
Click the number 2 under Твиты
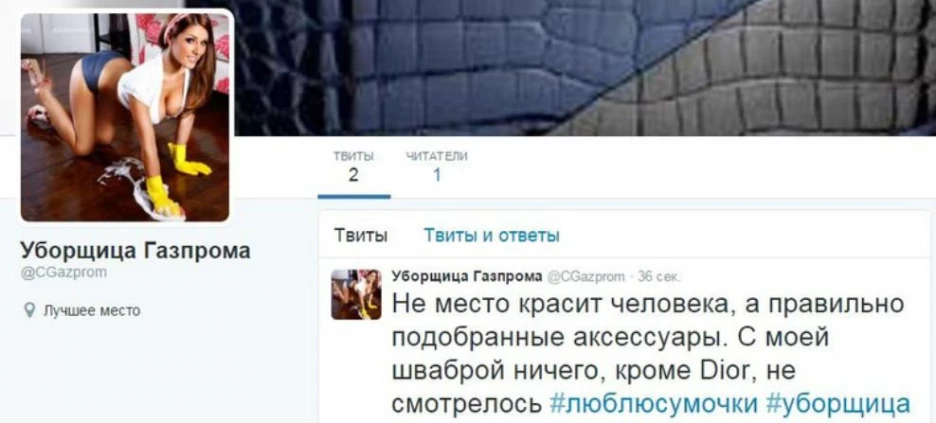coord(353,175)
